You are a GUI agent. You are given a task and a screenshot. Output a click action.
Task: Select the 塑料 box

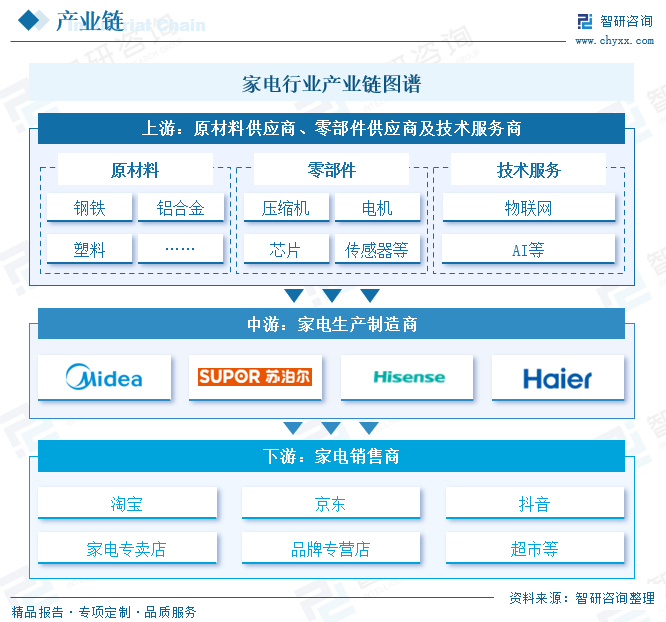89,249
